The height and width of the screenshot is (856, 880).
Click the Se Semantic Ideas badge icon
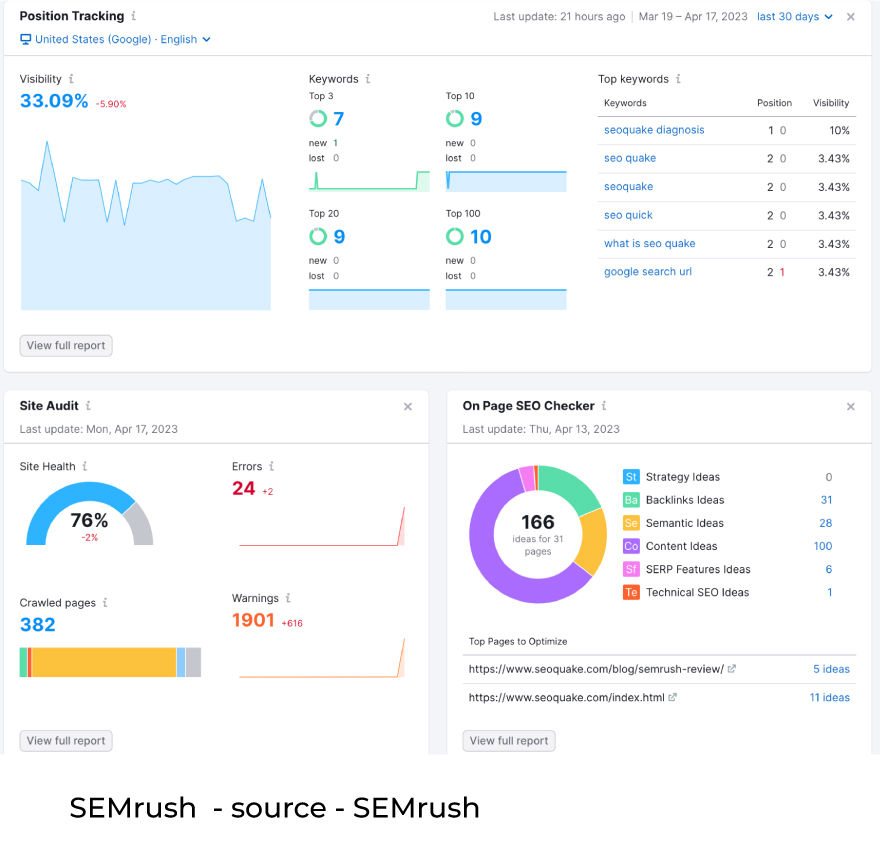pos(631,523)
